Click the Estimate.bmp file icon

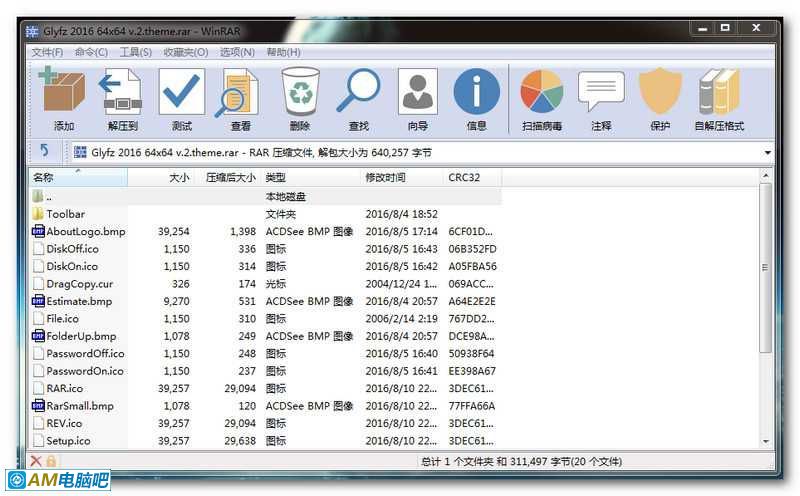point(38,301)
